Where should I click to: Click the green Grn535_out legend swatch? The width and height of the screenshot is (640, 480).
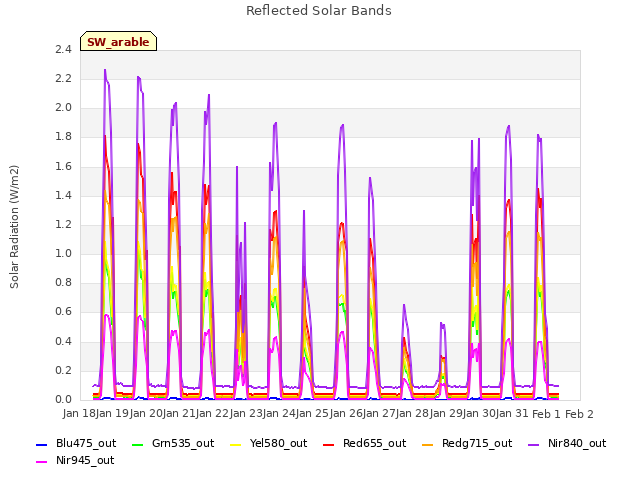pos(138,444)
